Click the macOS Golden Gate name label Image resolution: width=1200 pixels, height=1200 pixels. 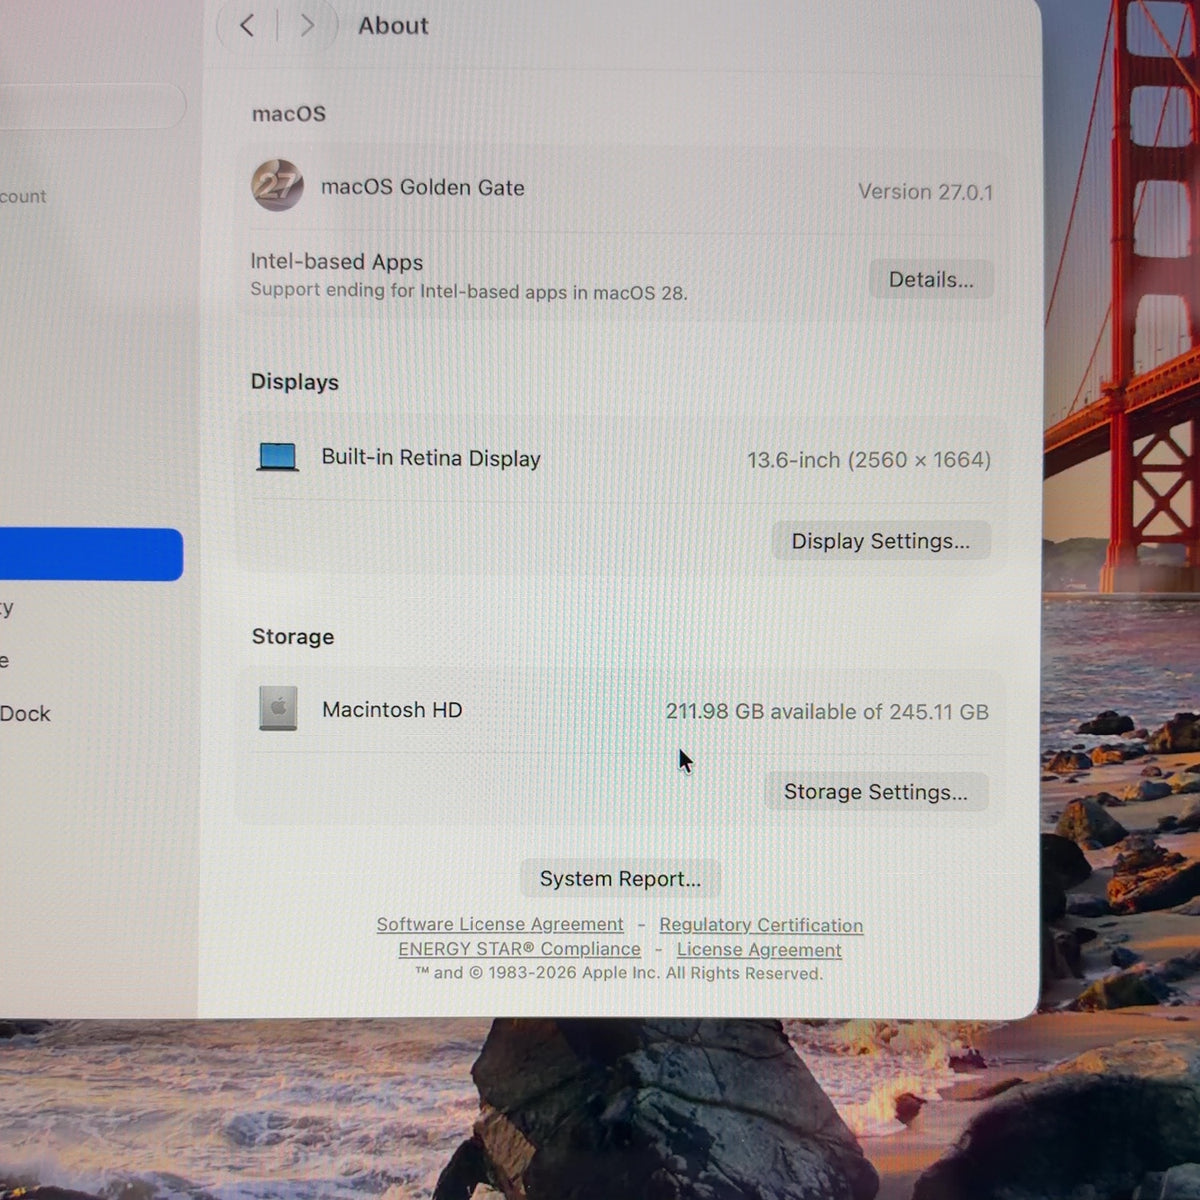click(x=422, y=187)
